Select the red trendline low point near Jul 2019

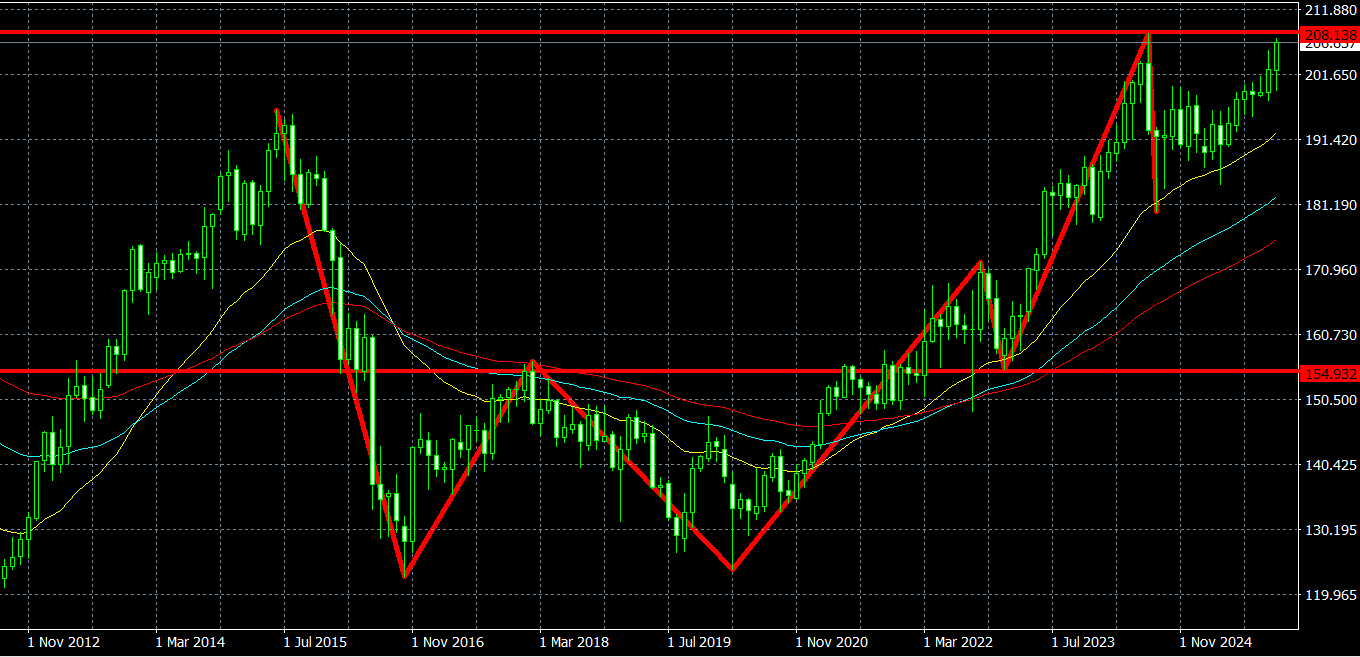[732, 570]
